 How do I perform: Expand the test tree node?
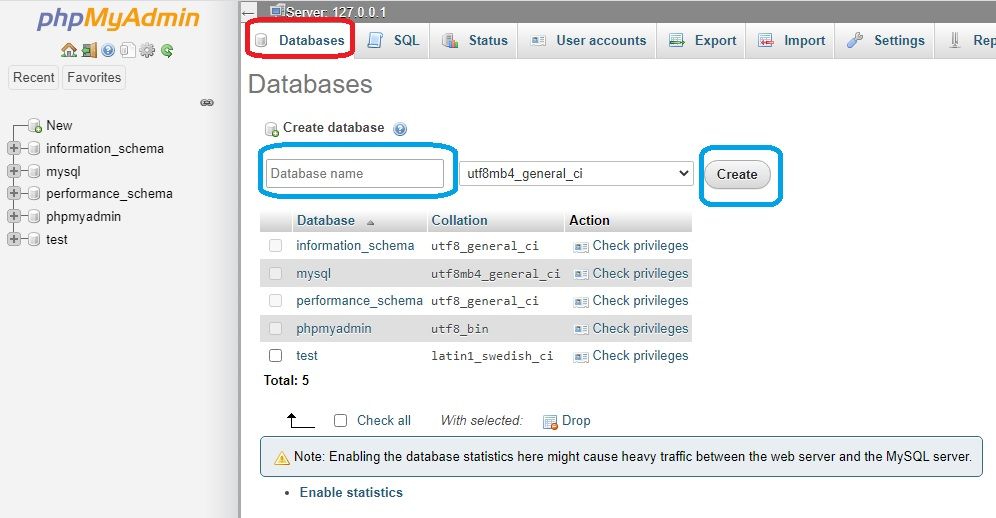[x=13, y=239]
